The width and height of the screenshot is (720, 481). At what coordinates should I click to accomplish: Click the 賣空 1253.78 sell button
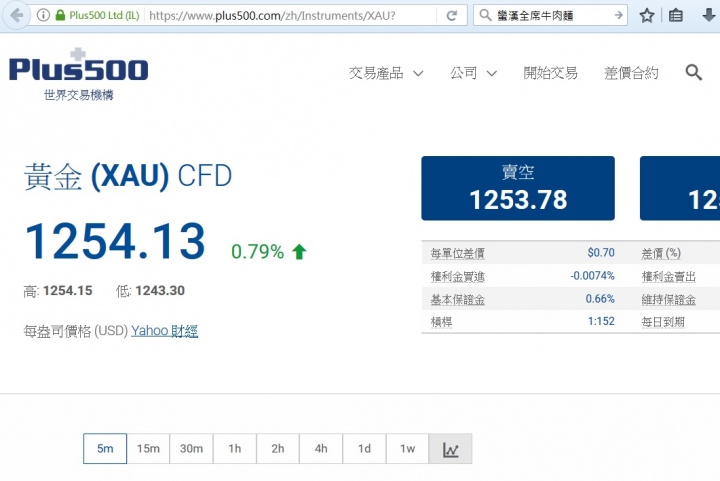[x=518, y=188]
